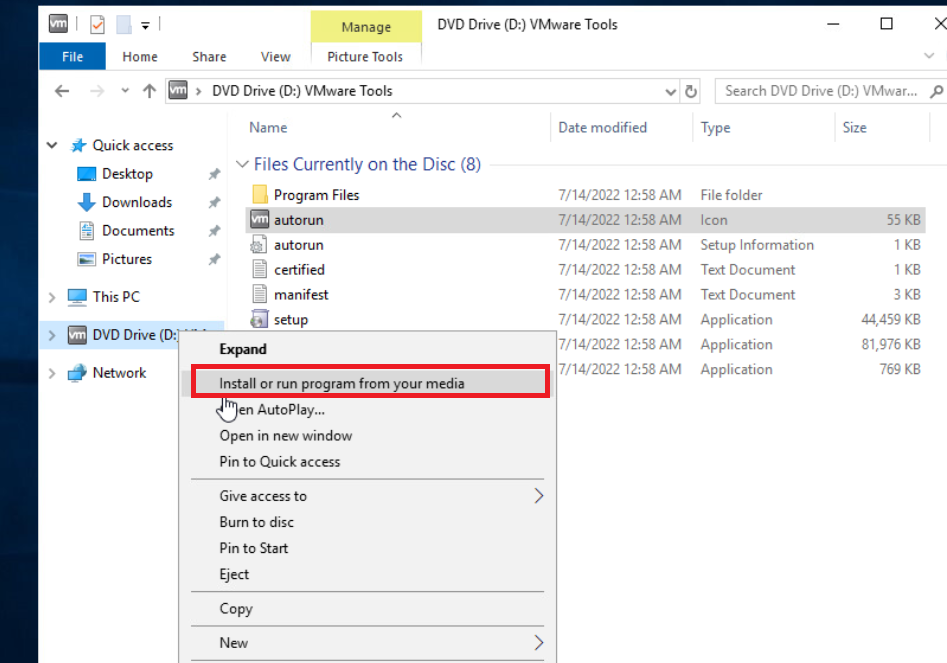The height and width of the screenshot is (663, 947).
Task: Choose Install or run program from your media
Action: pyautogui.click(x=370, y=383)
